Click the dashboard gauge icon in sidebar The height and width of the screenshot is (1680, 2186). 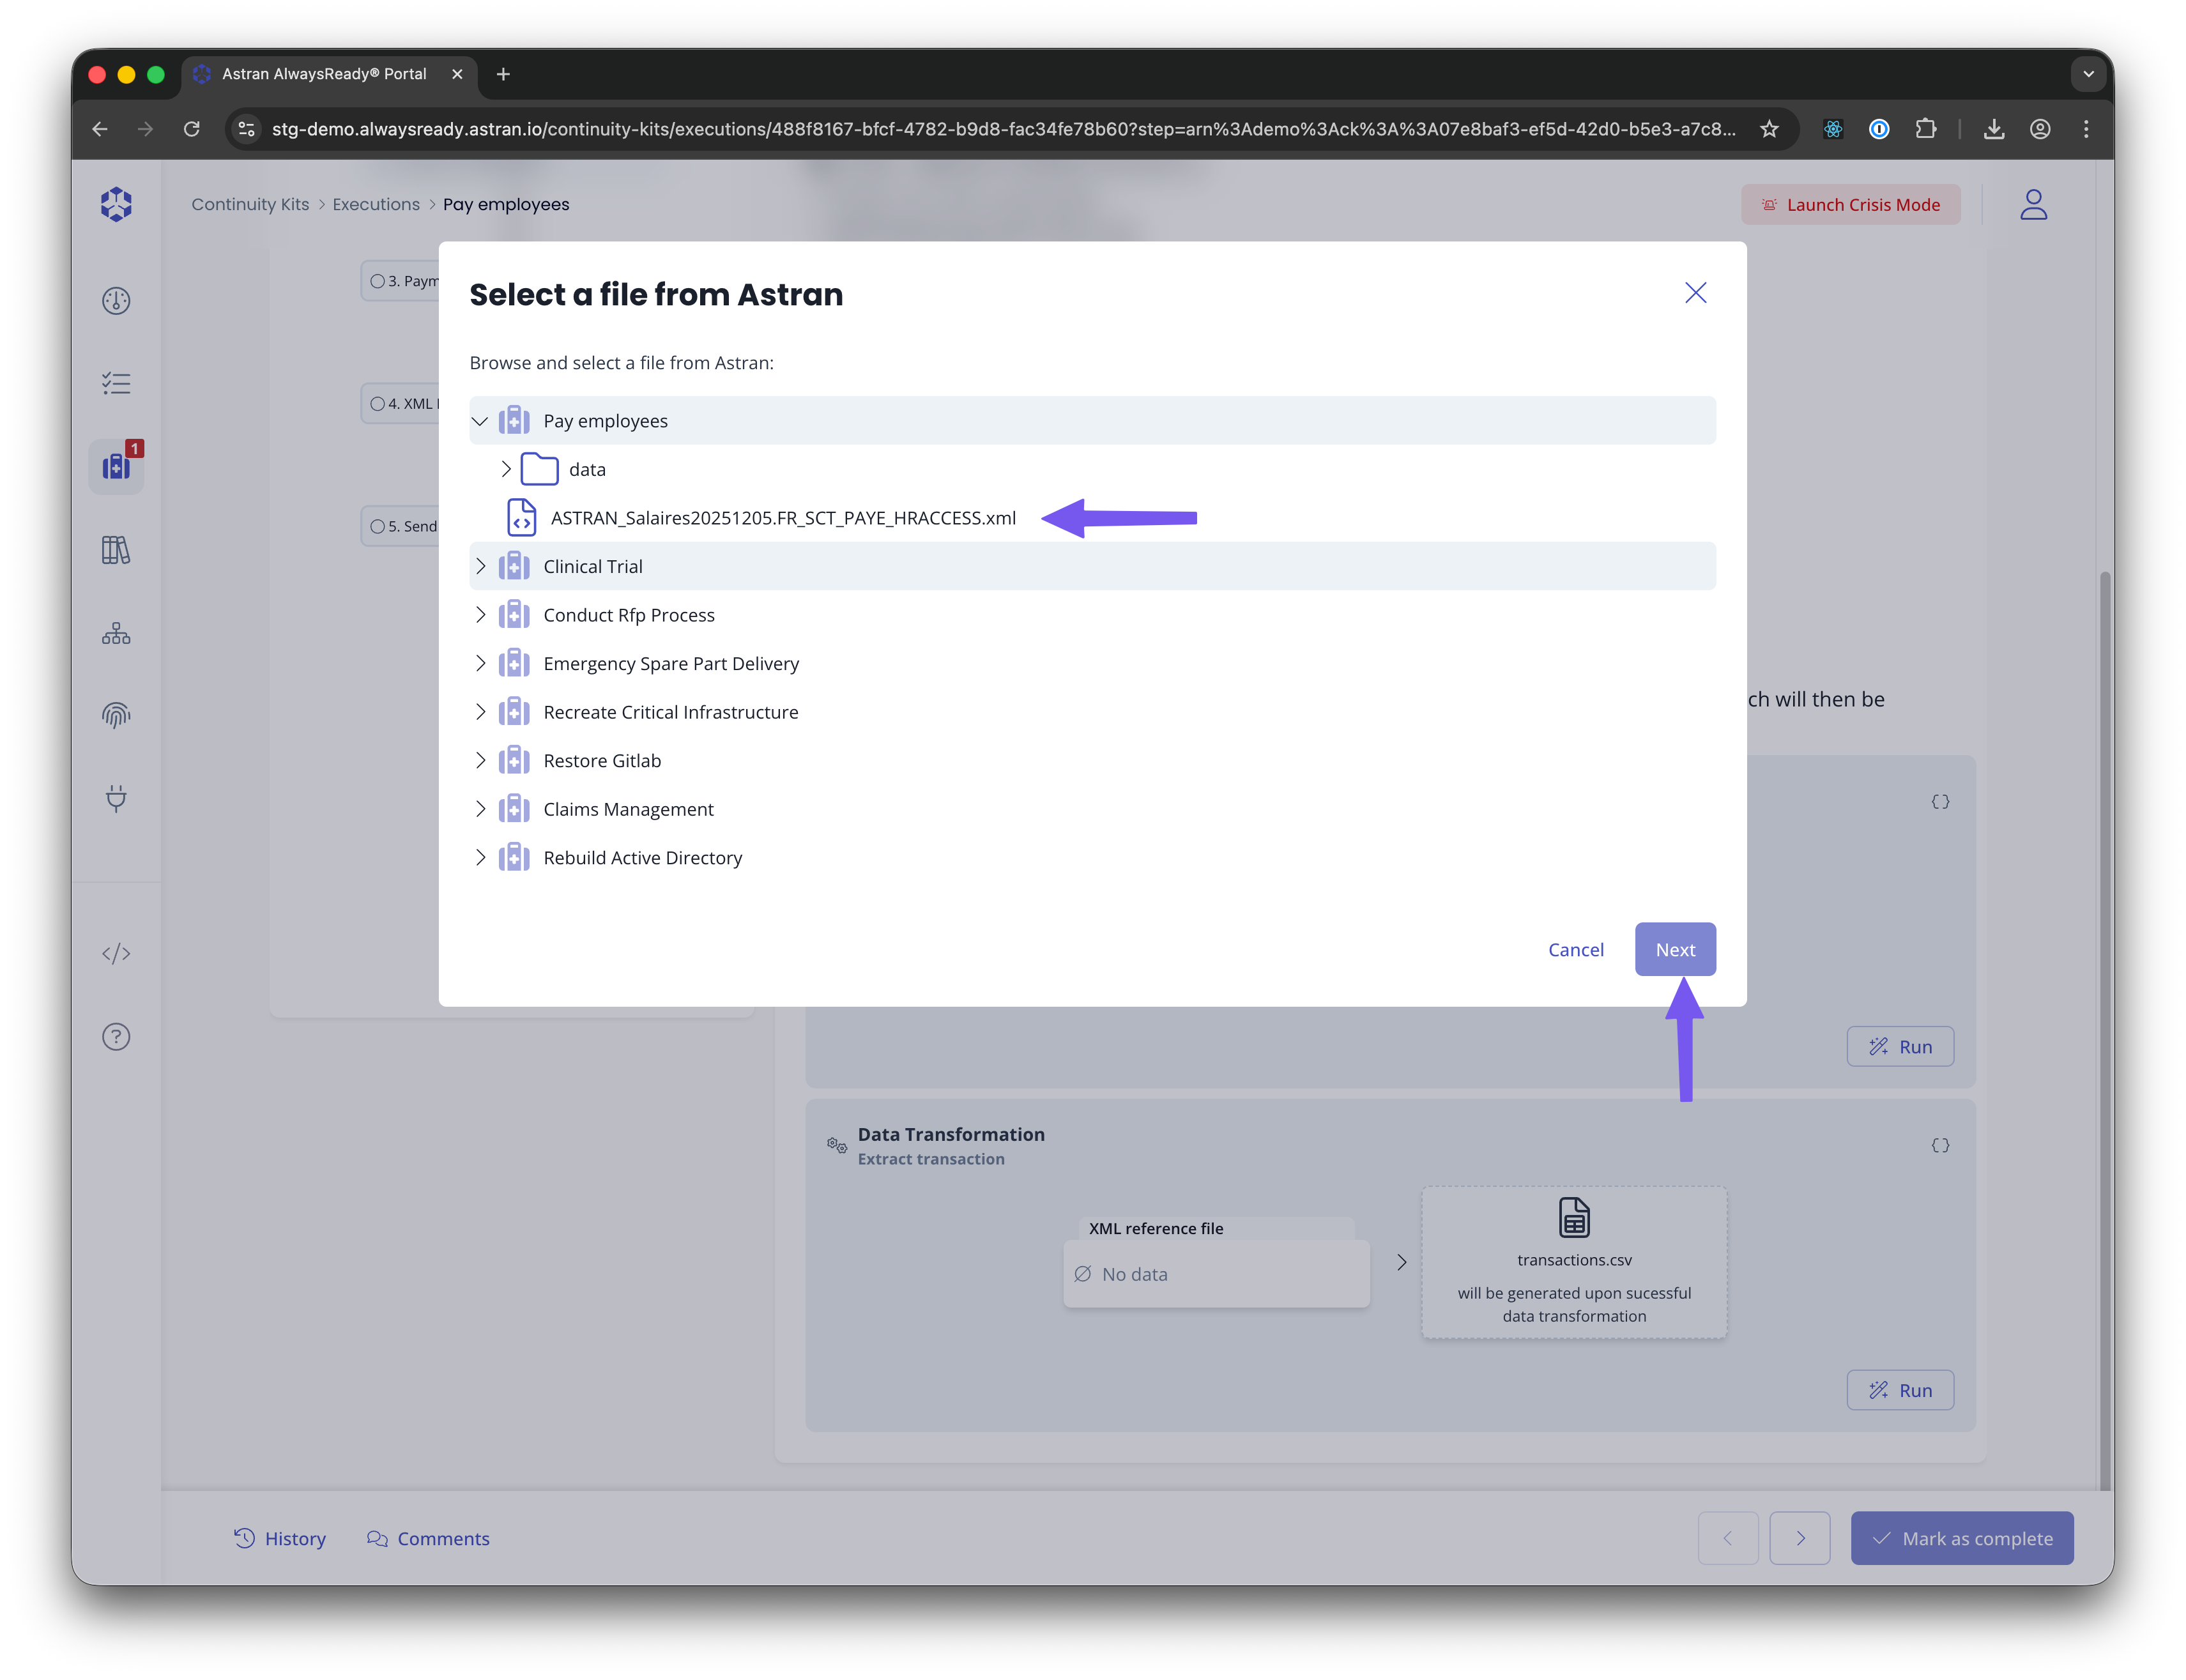point(116,300)
